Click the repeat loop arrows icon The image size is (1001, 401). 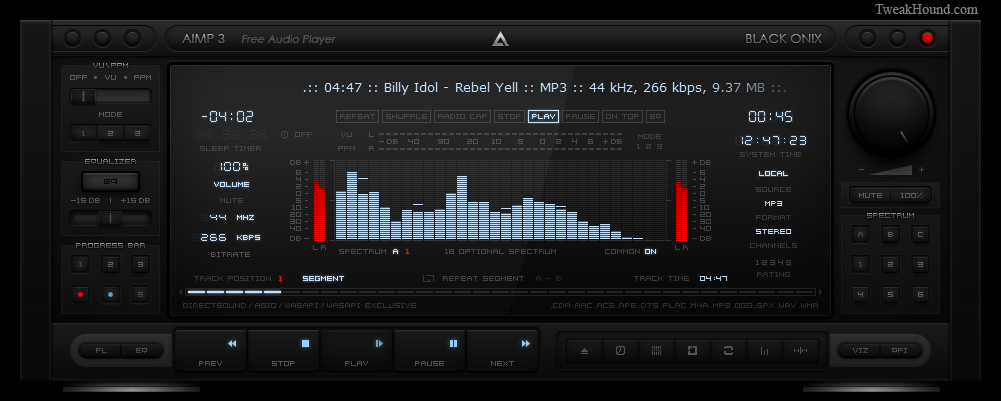728,351
